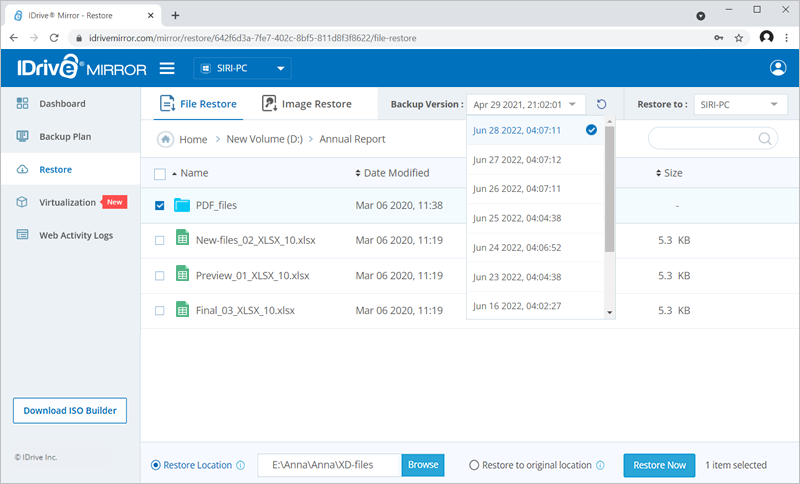Click the browser address bar URL
This screenshot has height=484, width=800.
click(x=253, y=38)
